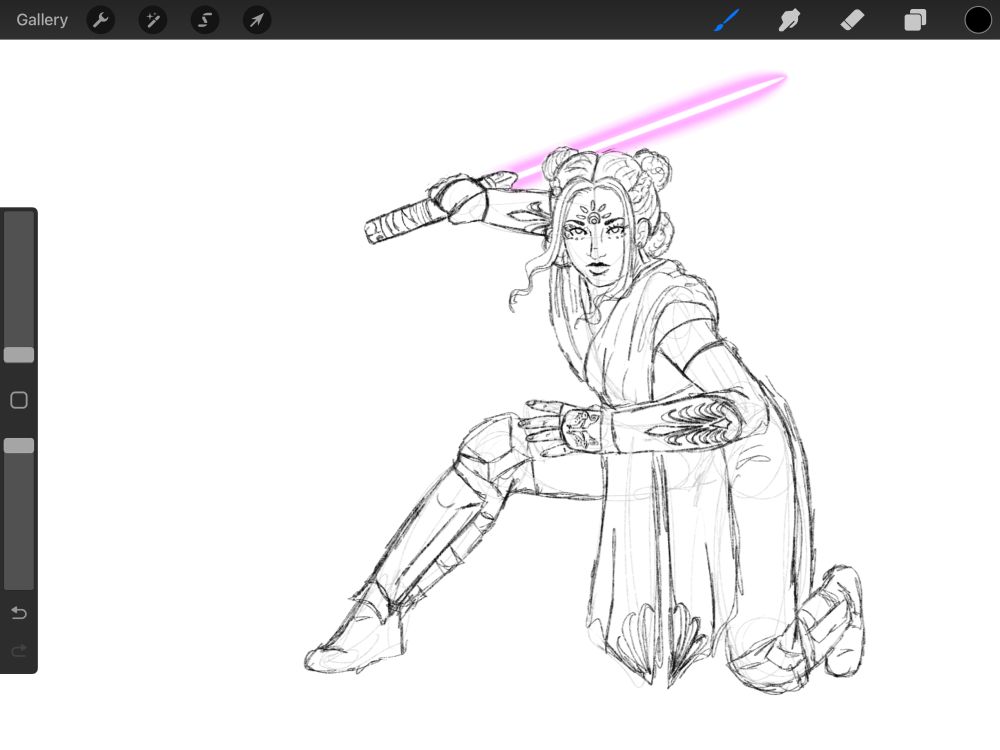The width and height of the screenshot is (1000, 750).
Task: Redo the last undone stroke
Action: pos(19,651)
